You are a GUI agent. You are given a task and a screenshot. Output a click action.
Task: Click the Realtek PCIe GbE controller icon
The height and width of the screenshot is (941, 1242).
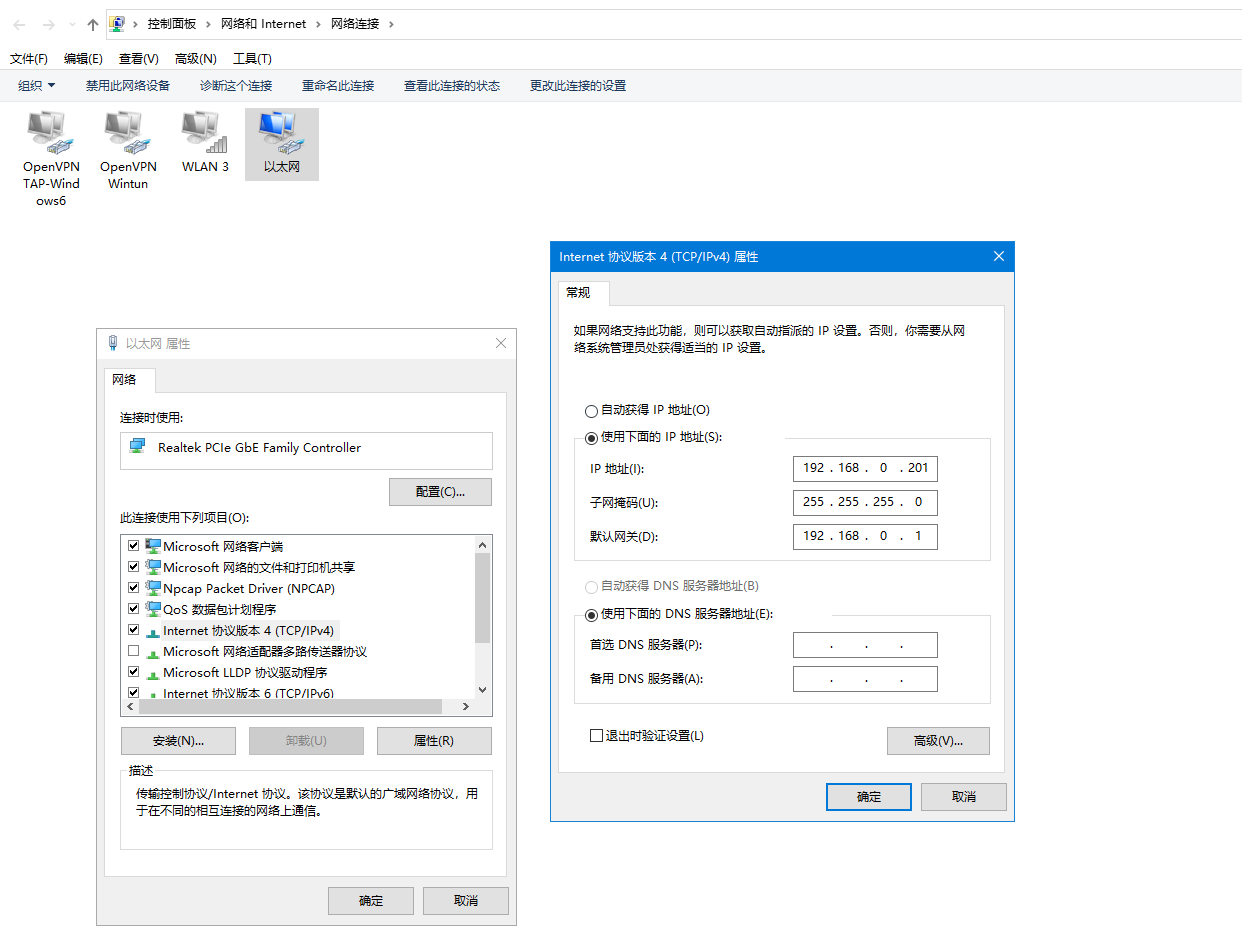click(x=138, y=447)
